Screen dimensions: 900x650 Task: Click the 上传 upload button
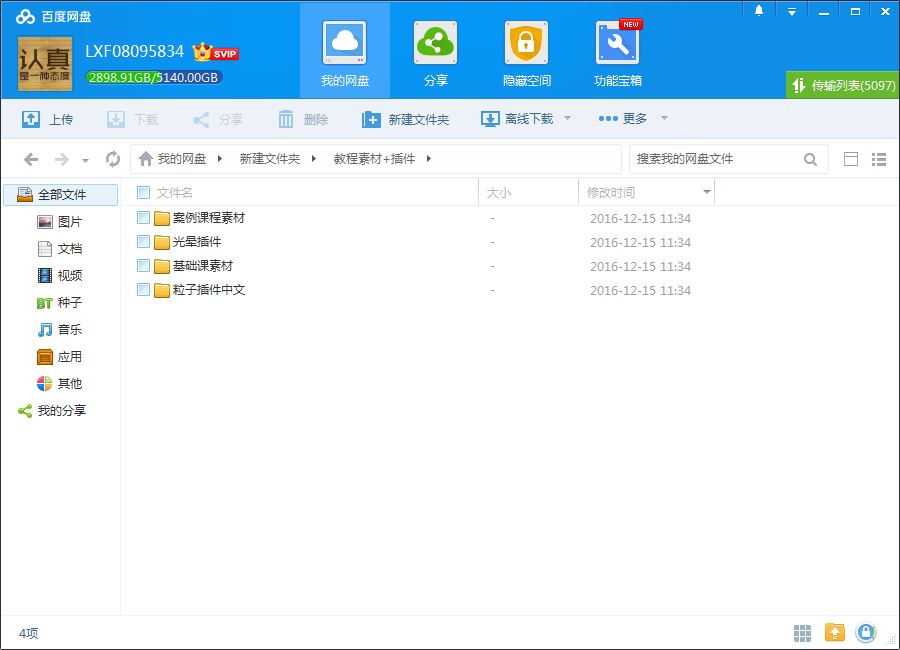(x=48, y=119)
